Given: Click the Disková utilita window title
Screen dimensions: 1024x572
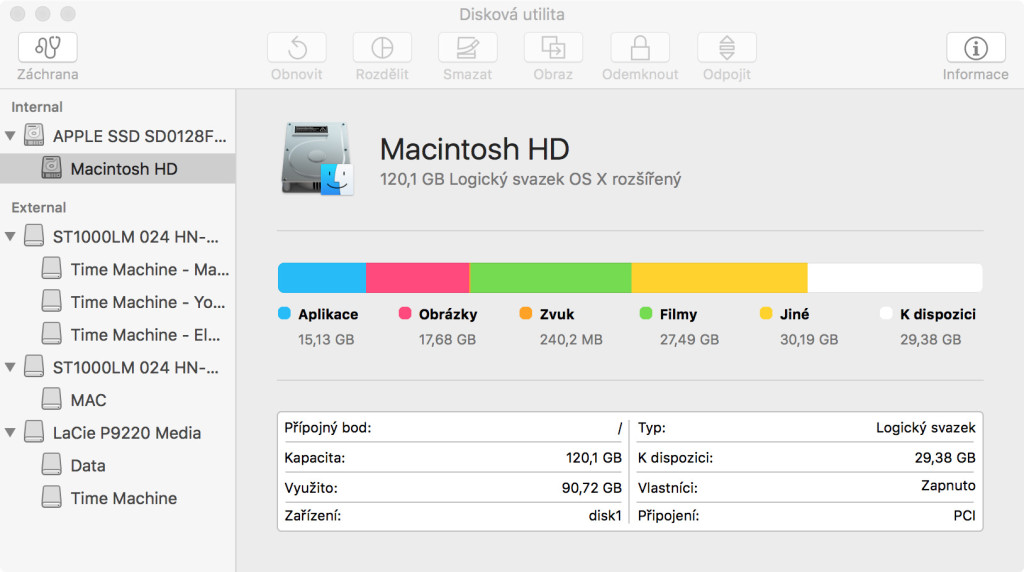Looking at the screenshot, I should click(512, 14).
